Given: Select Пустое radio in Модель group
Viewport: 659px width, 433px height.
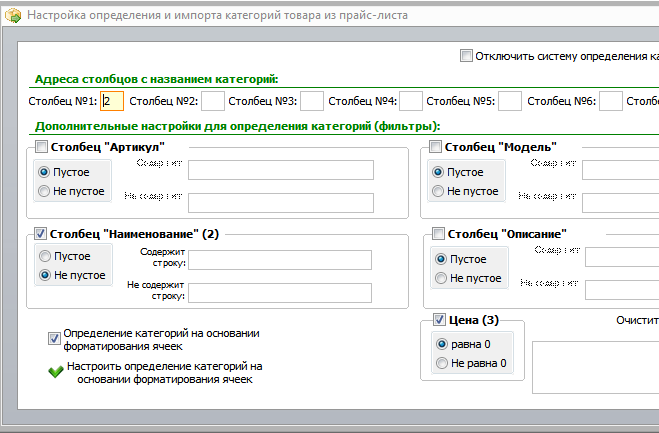Looking at the screenshot, I should click(438, 172).
